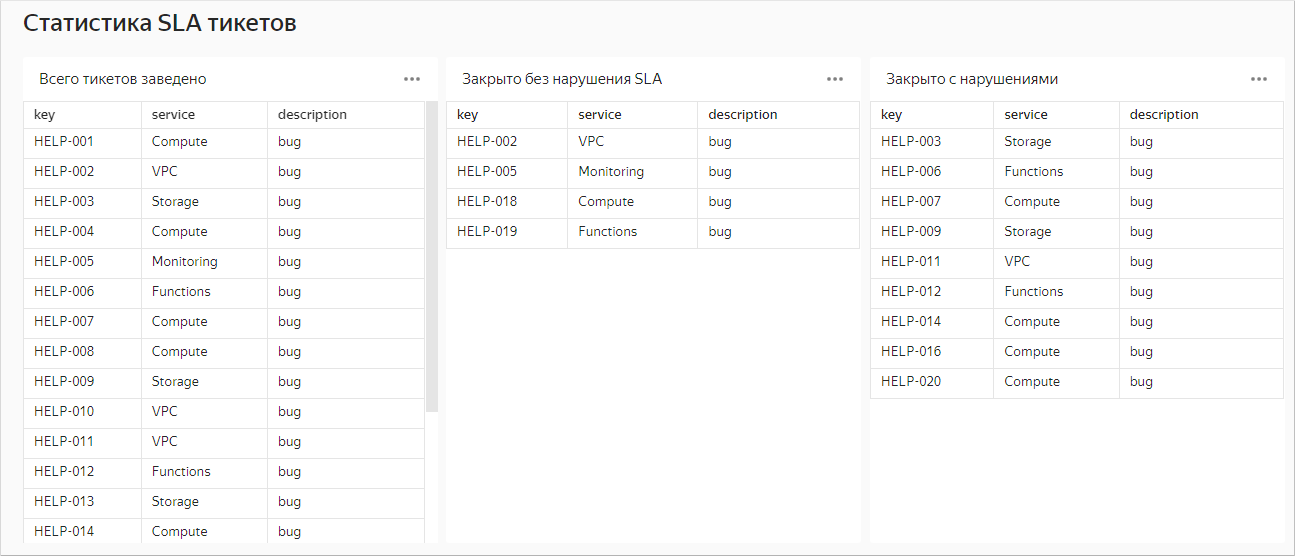Select HELP-013 row in 'Всего тикетов заведено' table
The height and width of the screenshot is (556, 1295).
coord(64,502)
